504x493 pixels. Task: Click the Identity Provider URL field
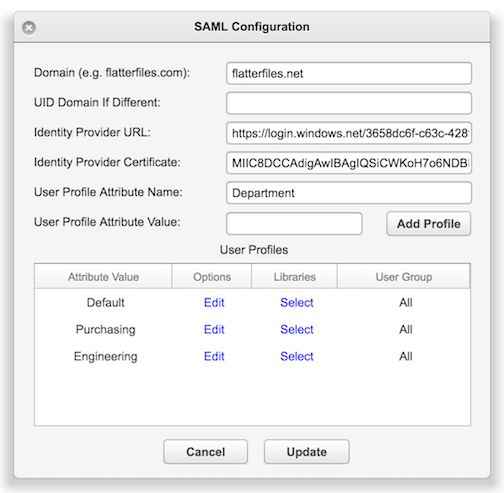349,133
